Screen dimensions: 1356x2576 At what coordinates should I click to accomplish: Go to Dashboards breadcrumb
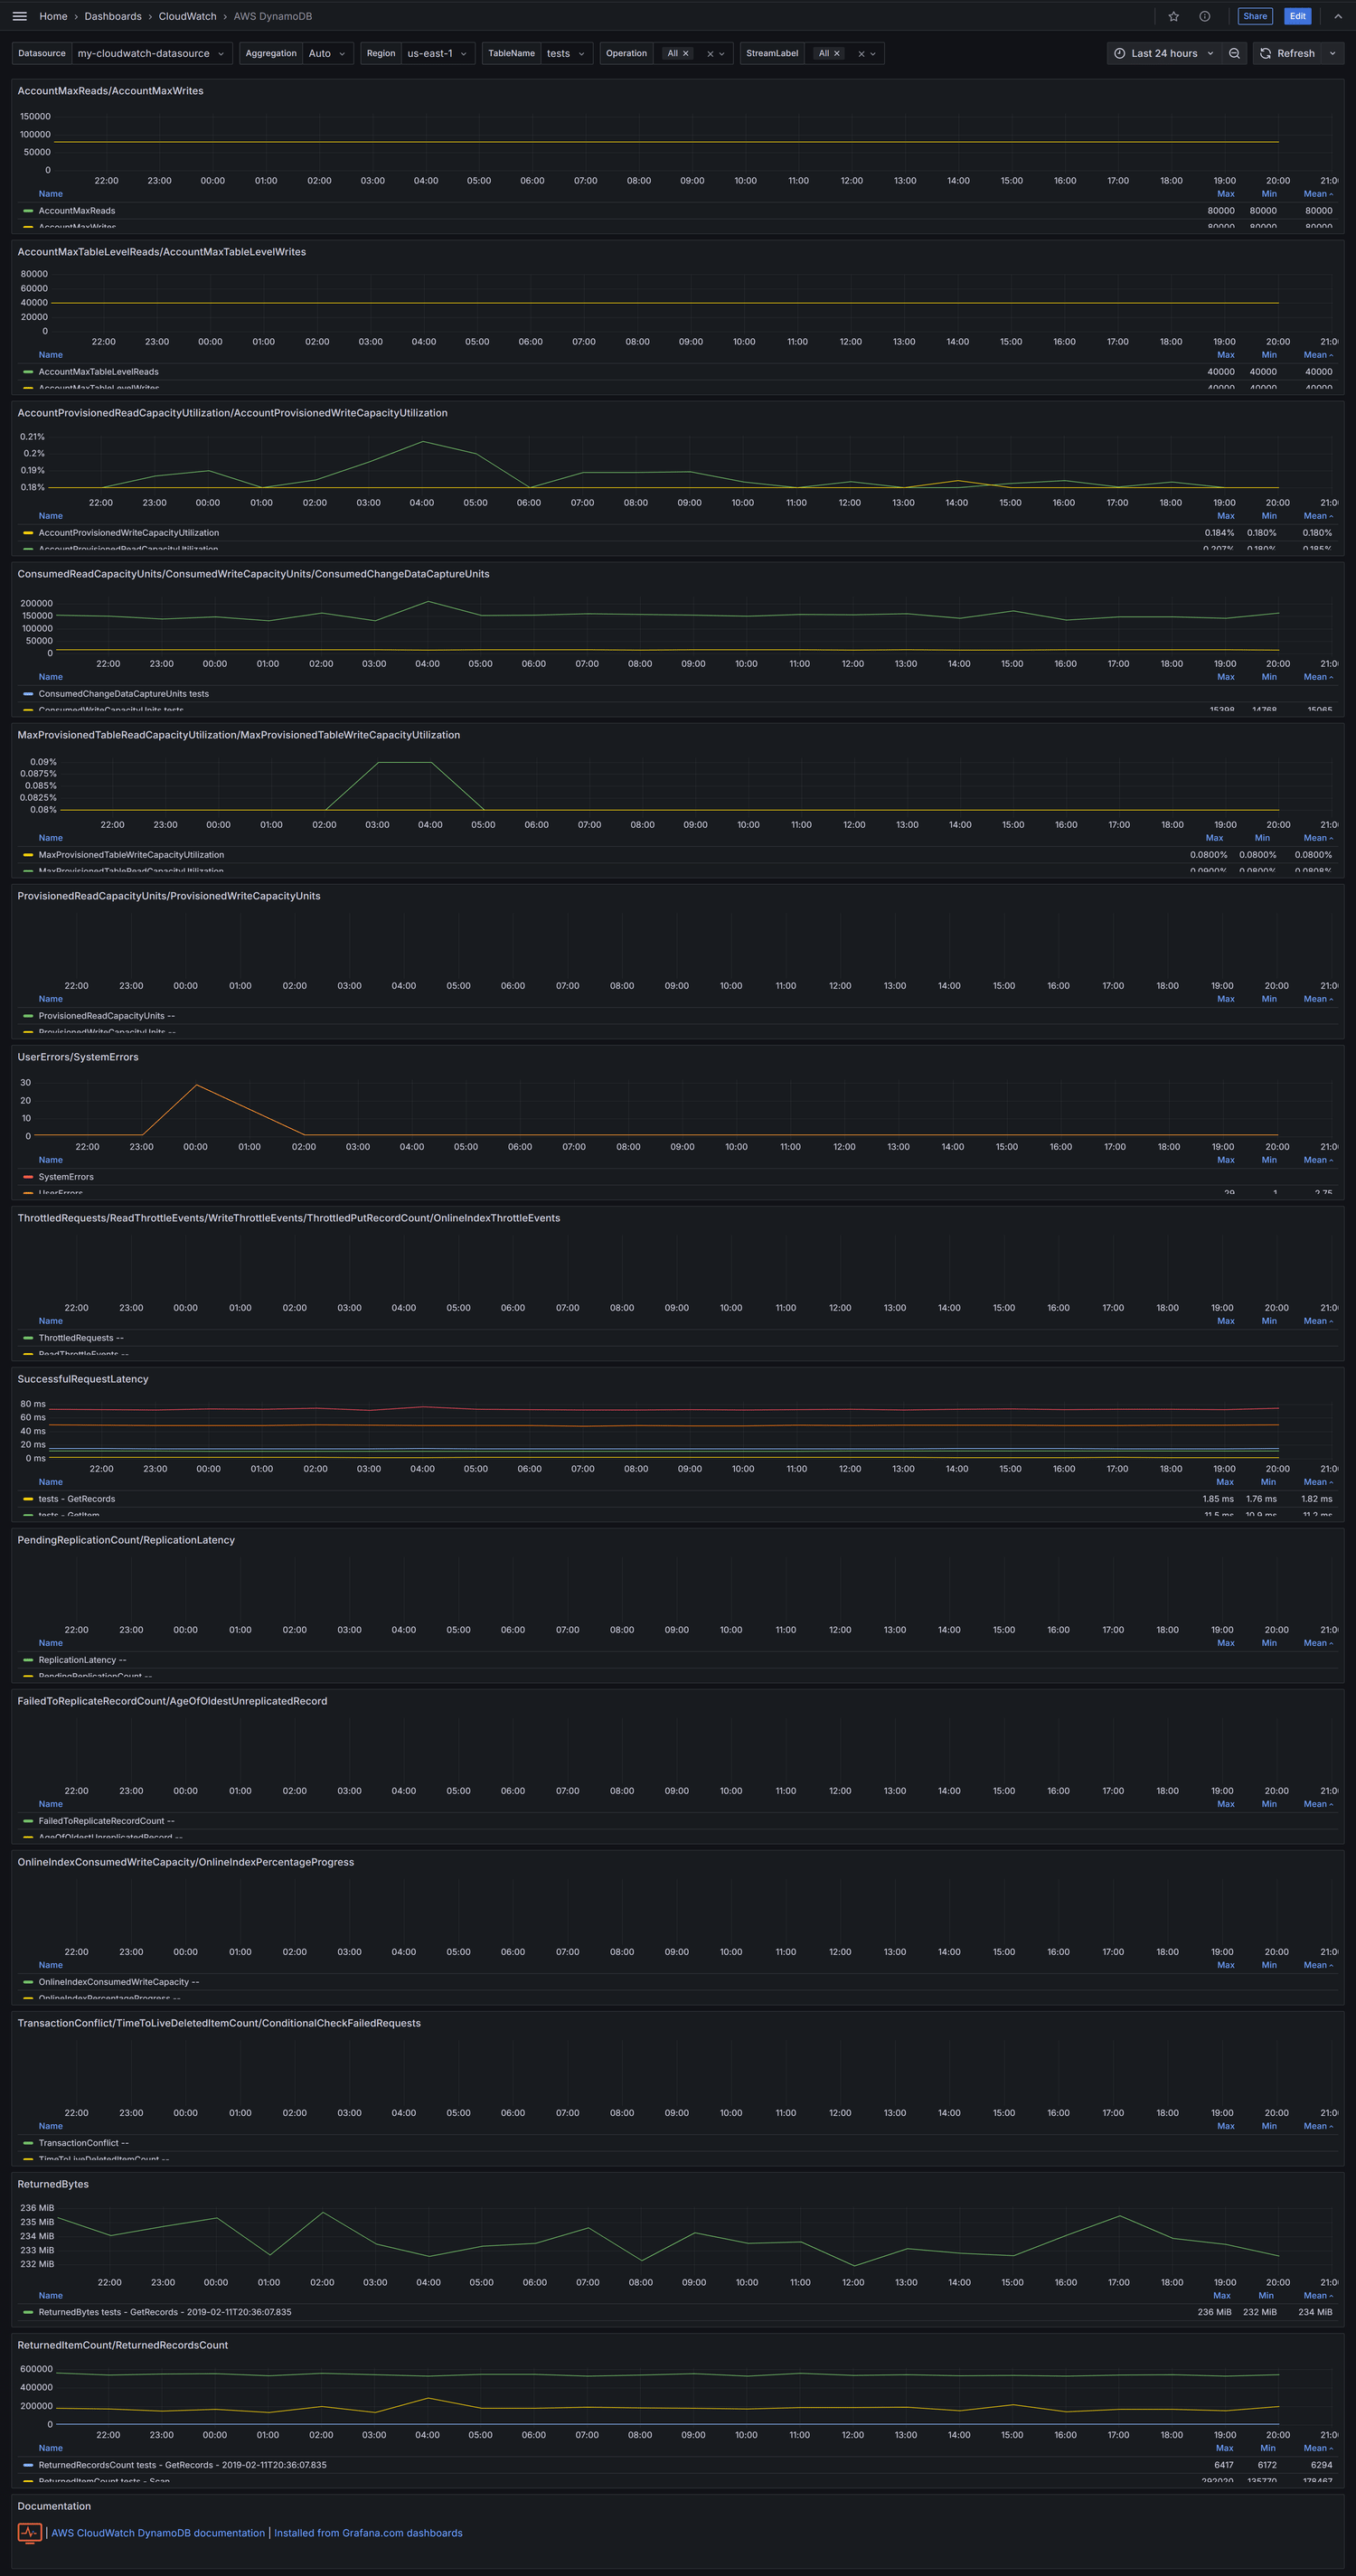pos(113,16)
